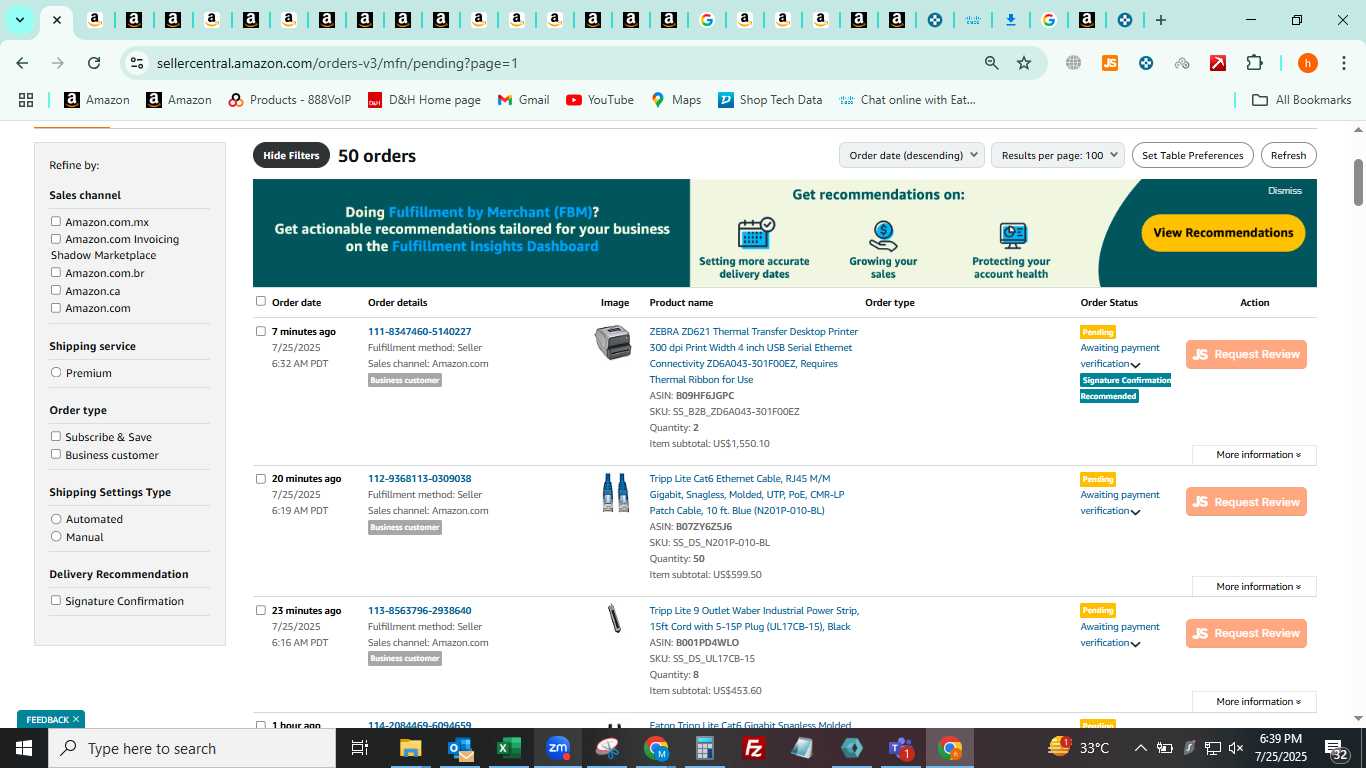Click the Protecting account health icon
The image size is (1366, 768).
coord(1012,236)
